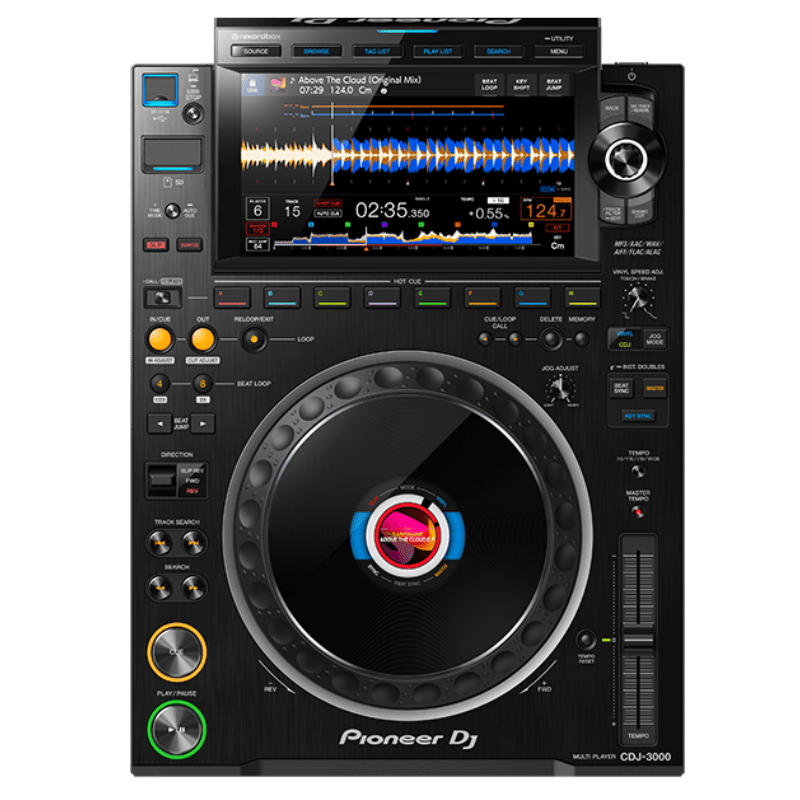Trigger Hot Cue A pad
Image resolution: width=800 pixels, height=800 pixels.
click(x=232, y=296)
